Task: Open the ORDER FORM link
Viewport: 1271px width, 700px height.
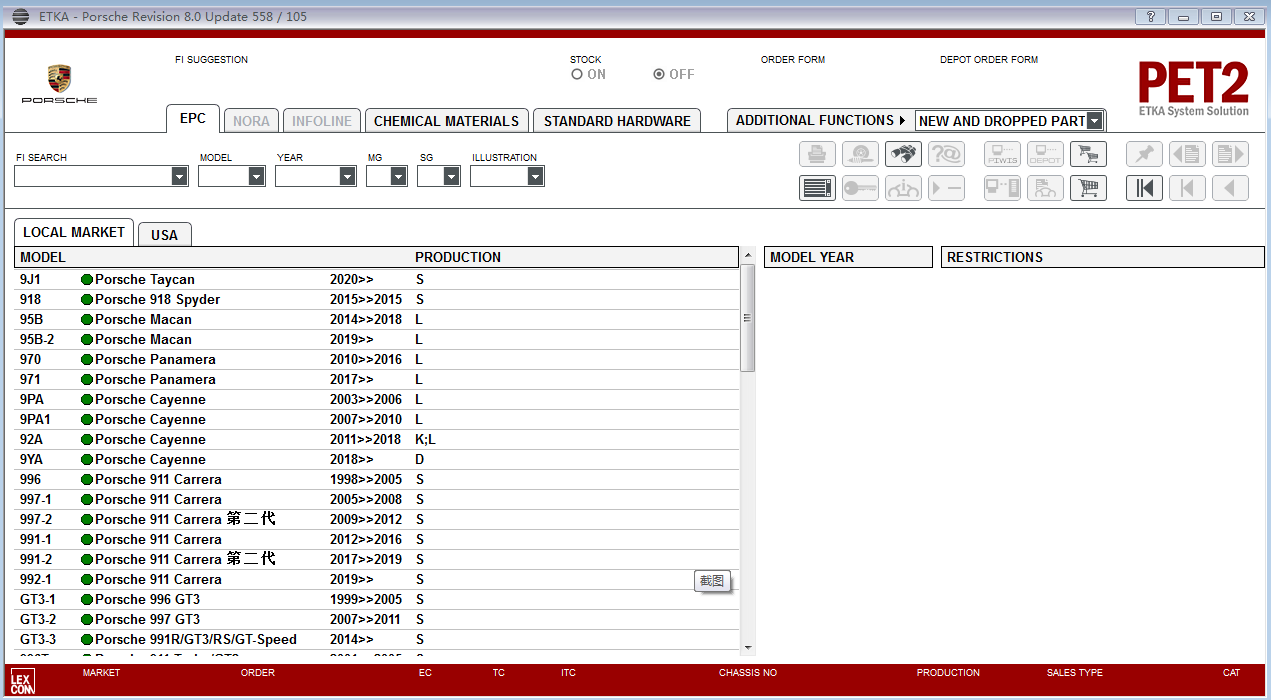Action: click(x=792, y=60)
